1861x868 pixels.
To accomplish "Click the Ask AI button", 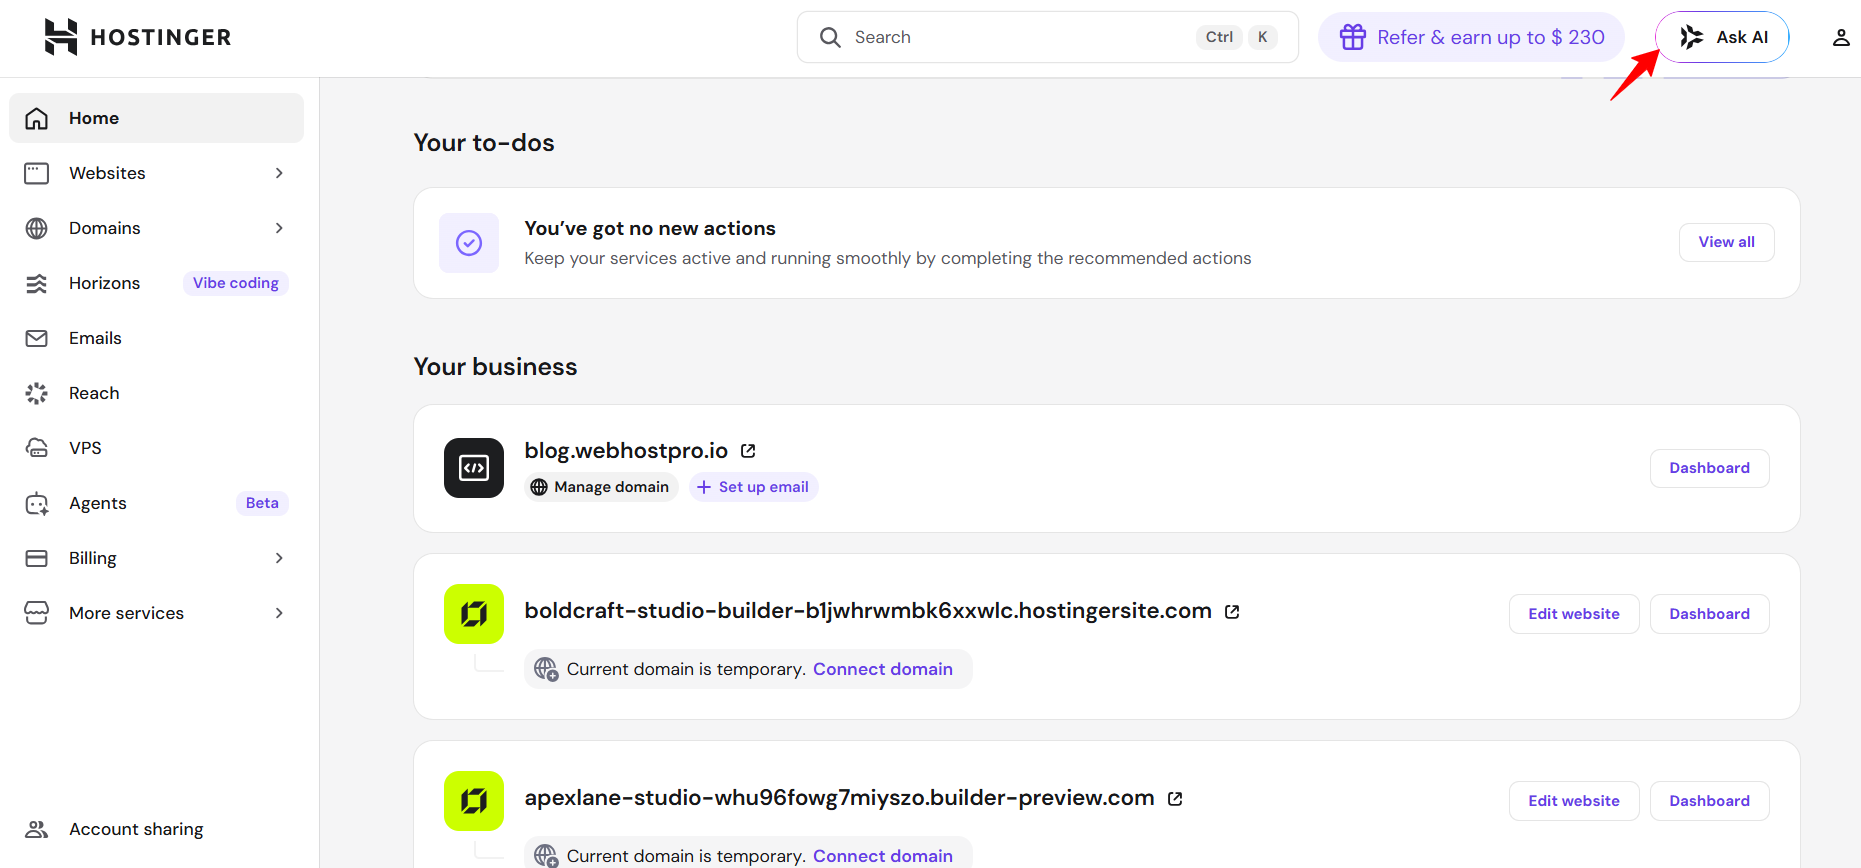I will pyautogui.click(x=1722, y=37).
